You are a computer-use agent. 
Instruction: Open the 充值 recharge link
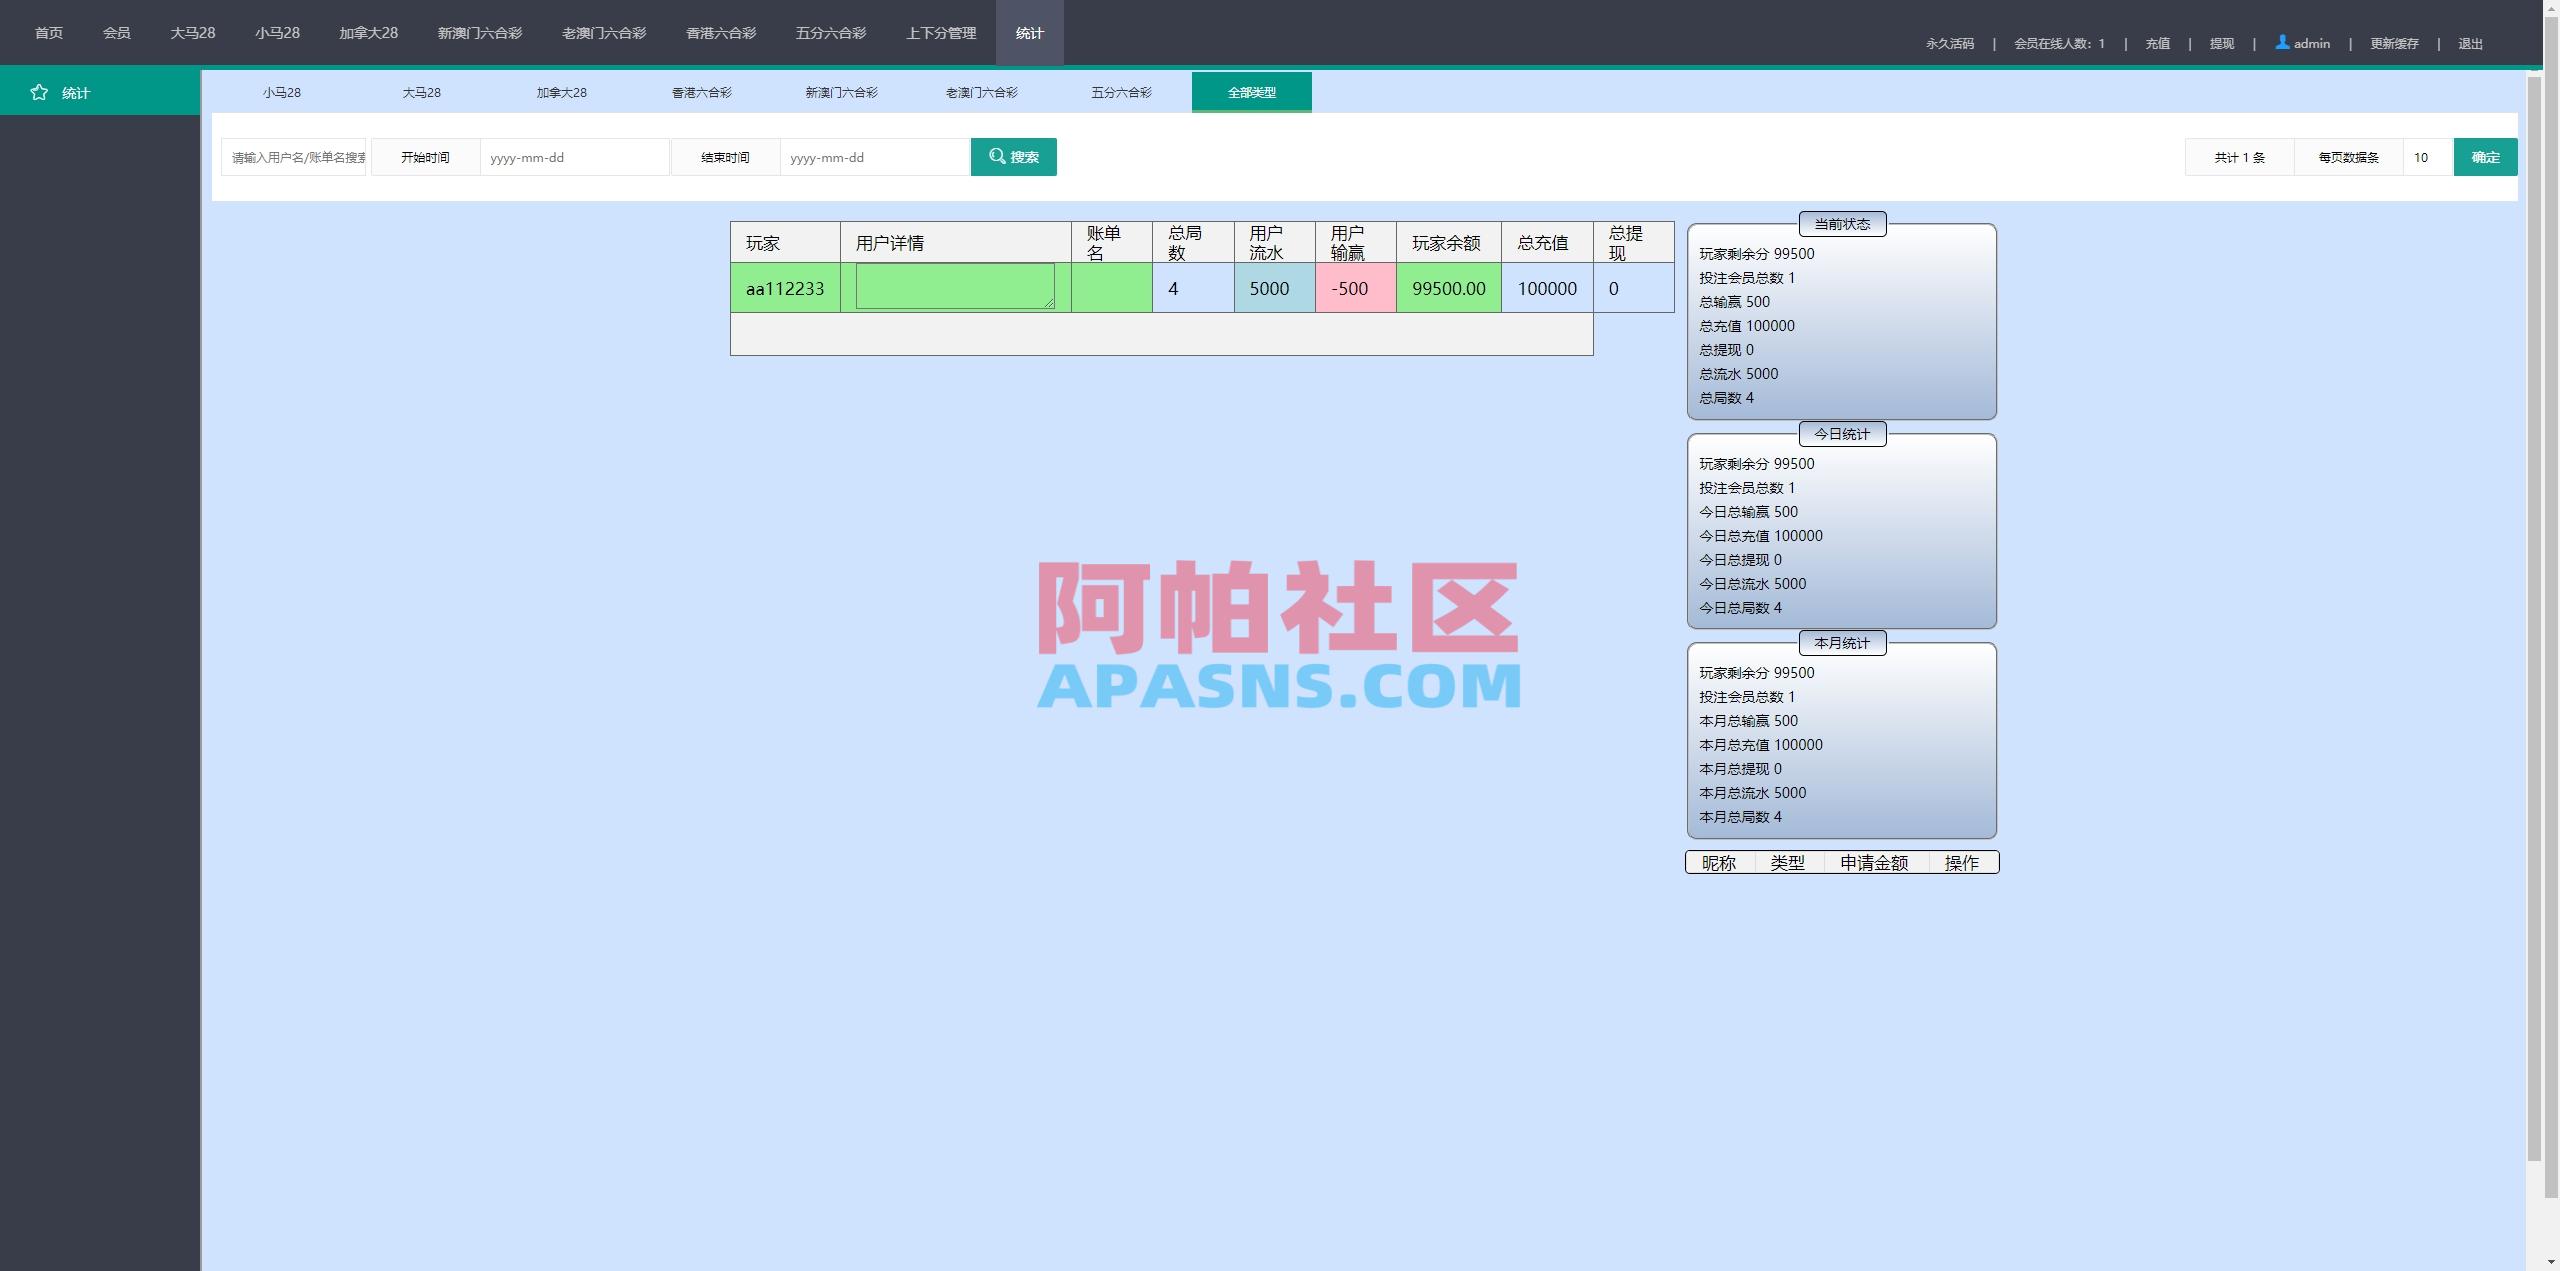click(x=2157, y=43)
